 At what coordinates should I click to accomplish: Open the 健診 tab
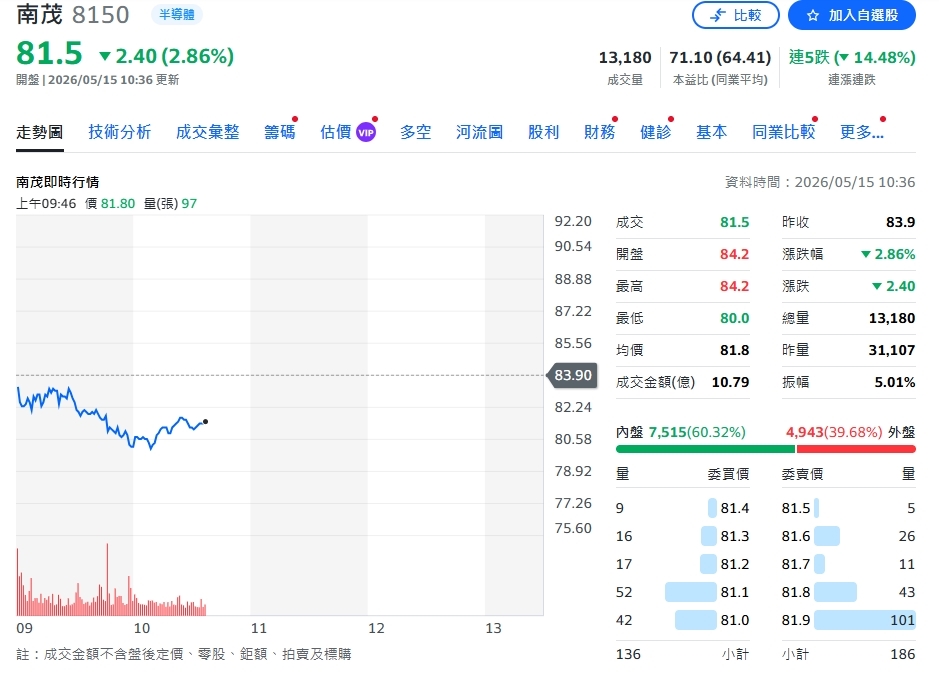click(x=656, y=132)
